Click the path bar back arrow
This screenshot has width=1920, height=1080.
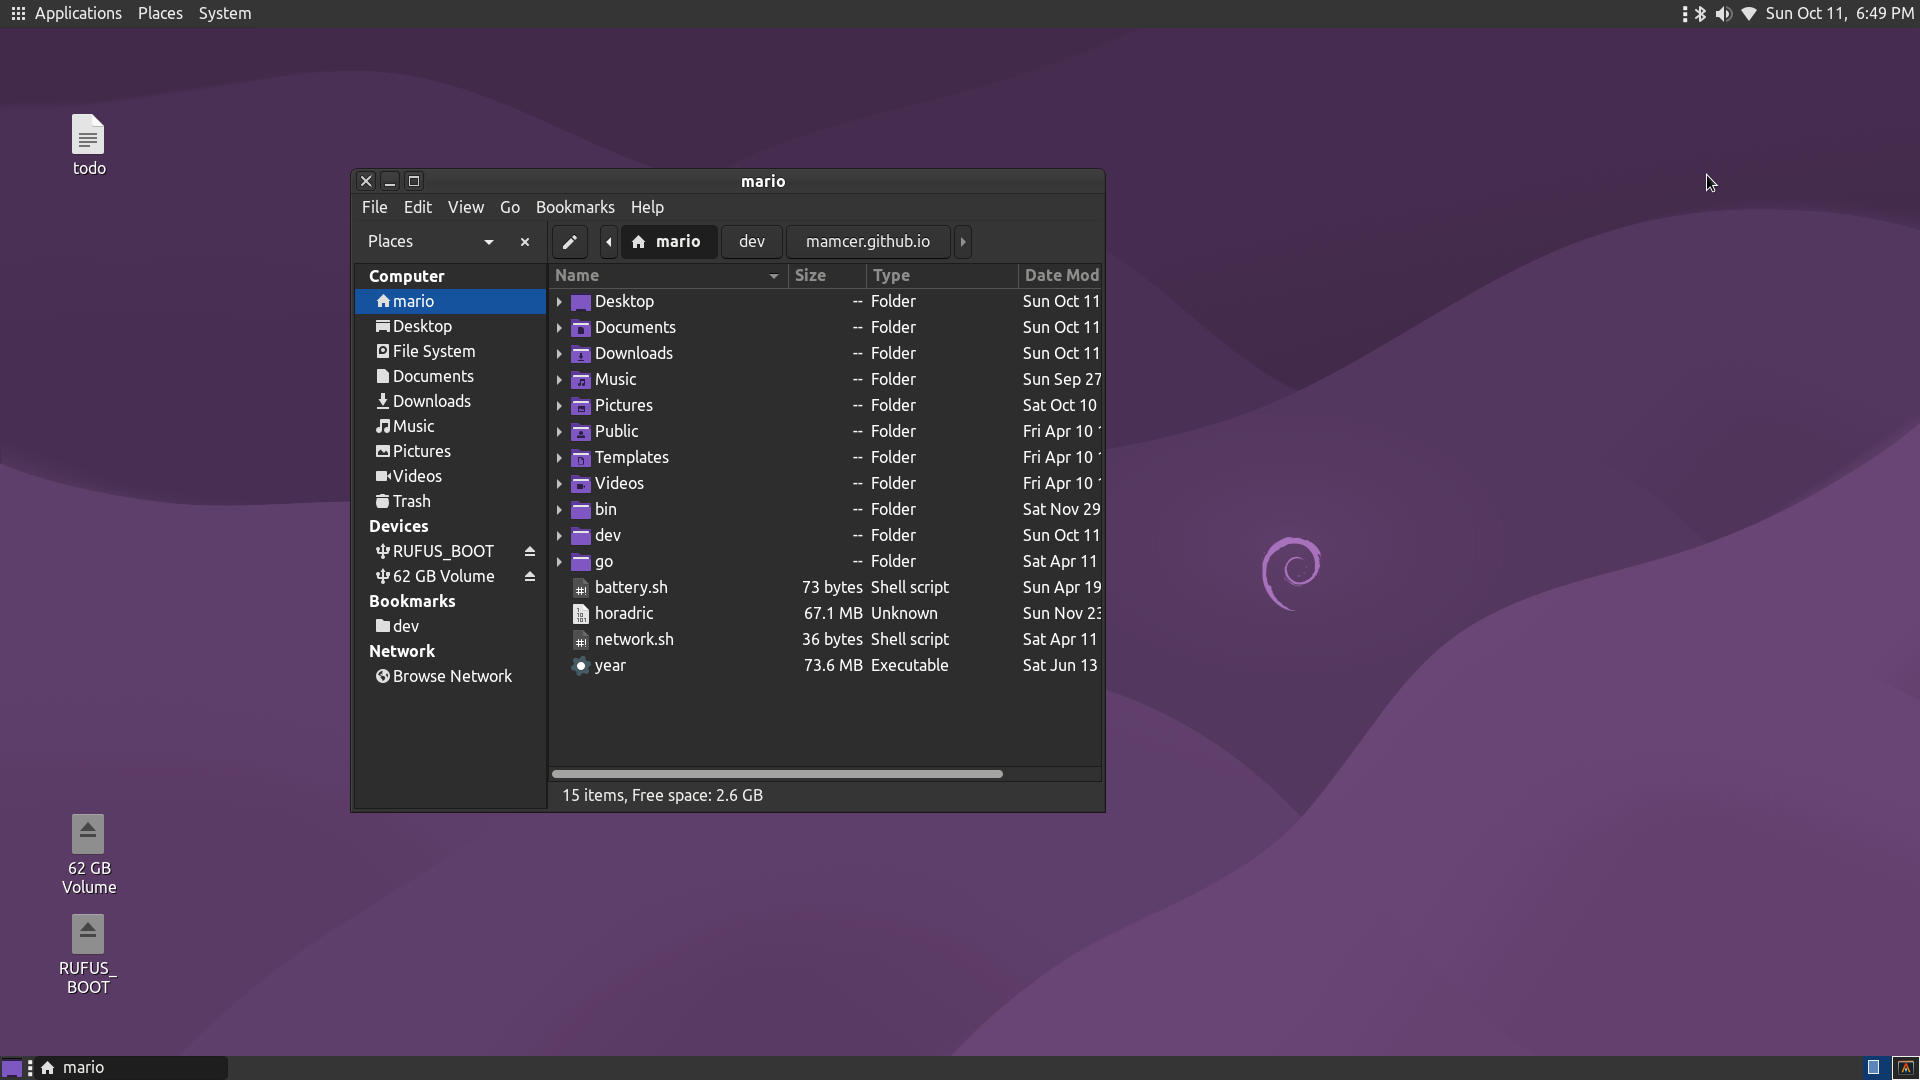[x=608, y=242]
